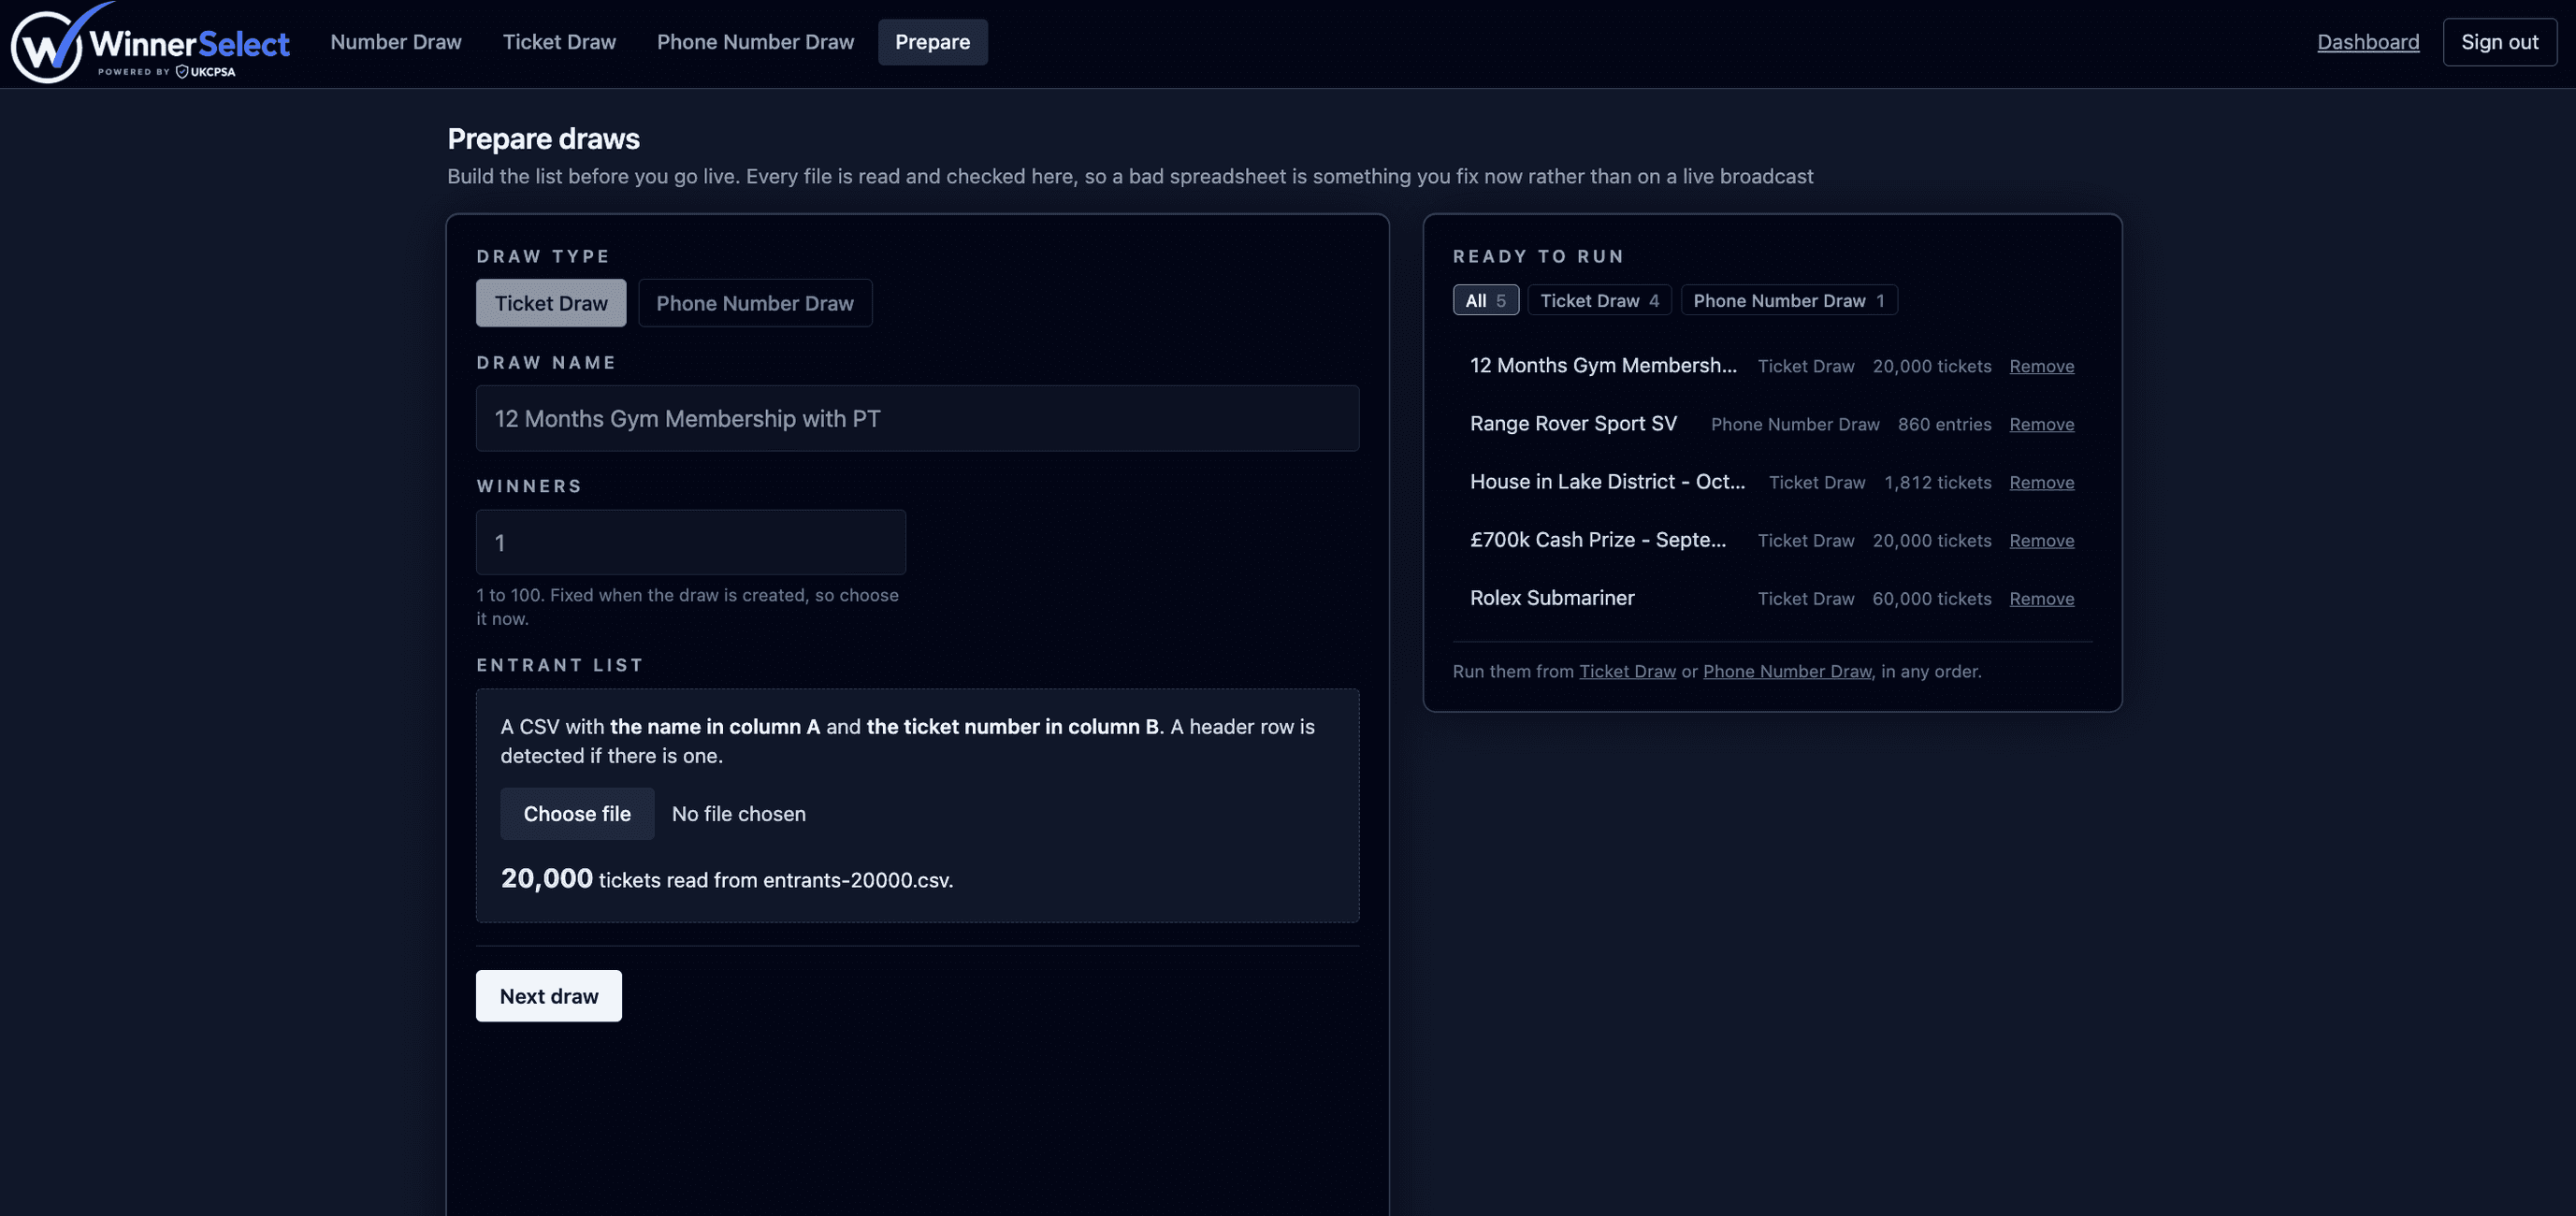
Task: Click the 'Prepare draws' heading
Action: tap(543, 138)
